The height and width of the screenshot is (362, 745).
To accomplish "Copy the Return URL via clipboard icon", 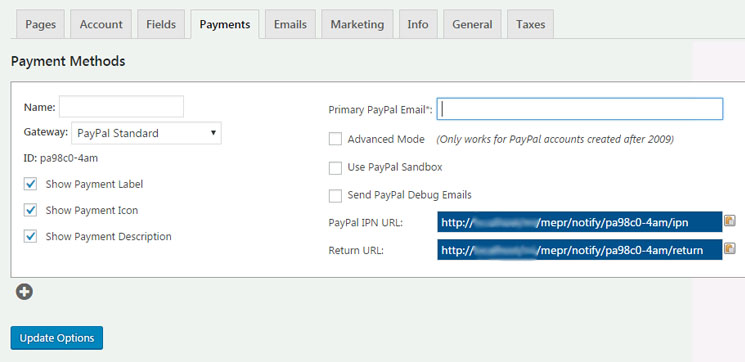I will [x=730, y=248].
